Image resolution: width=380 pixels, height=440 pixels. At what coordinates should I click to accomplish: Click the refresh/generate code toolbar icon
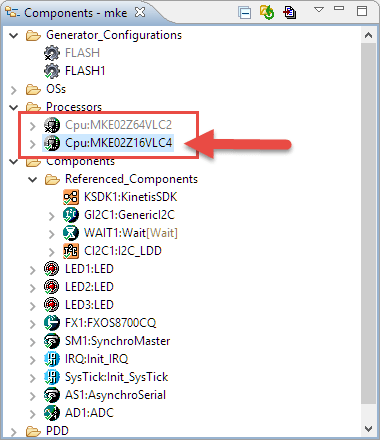point(267,13)
